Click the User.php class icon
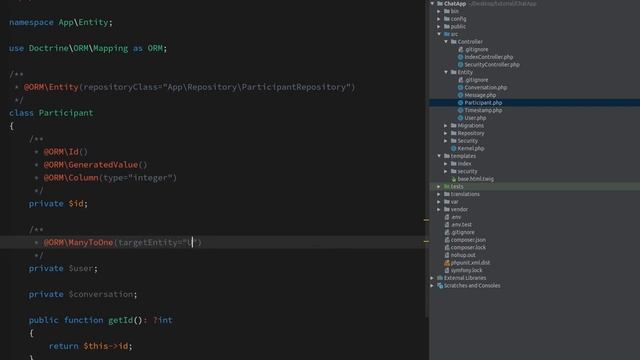Image resolution: width=640 pixels, height=360 pixels. pyautogui.click(x=460, y=118)
